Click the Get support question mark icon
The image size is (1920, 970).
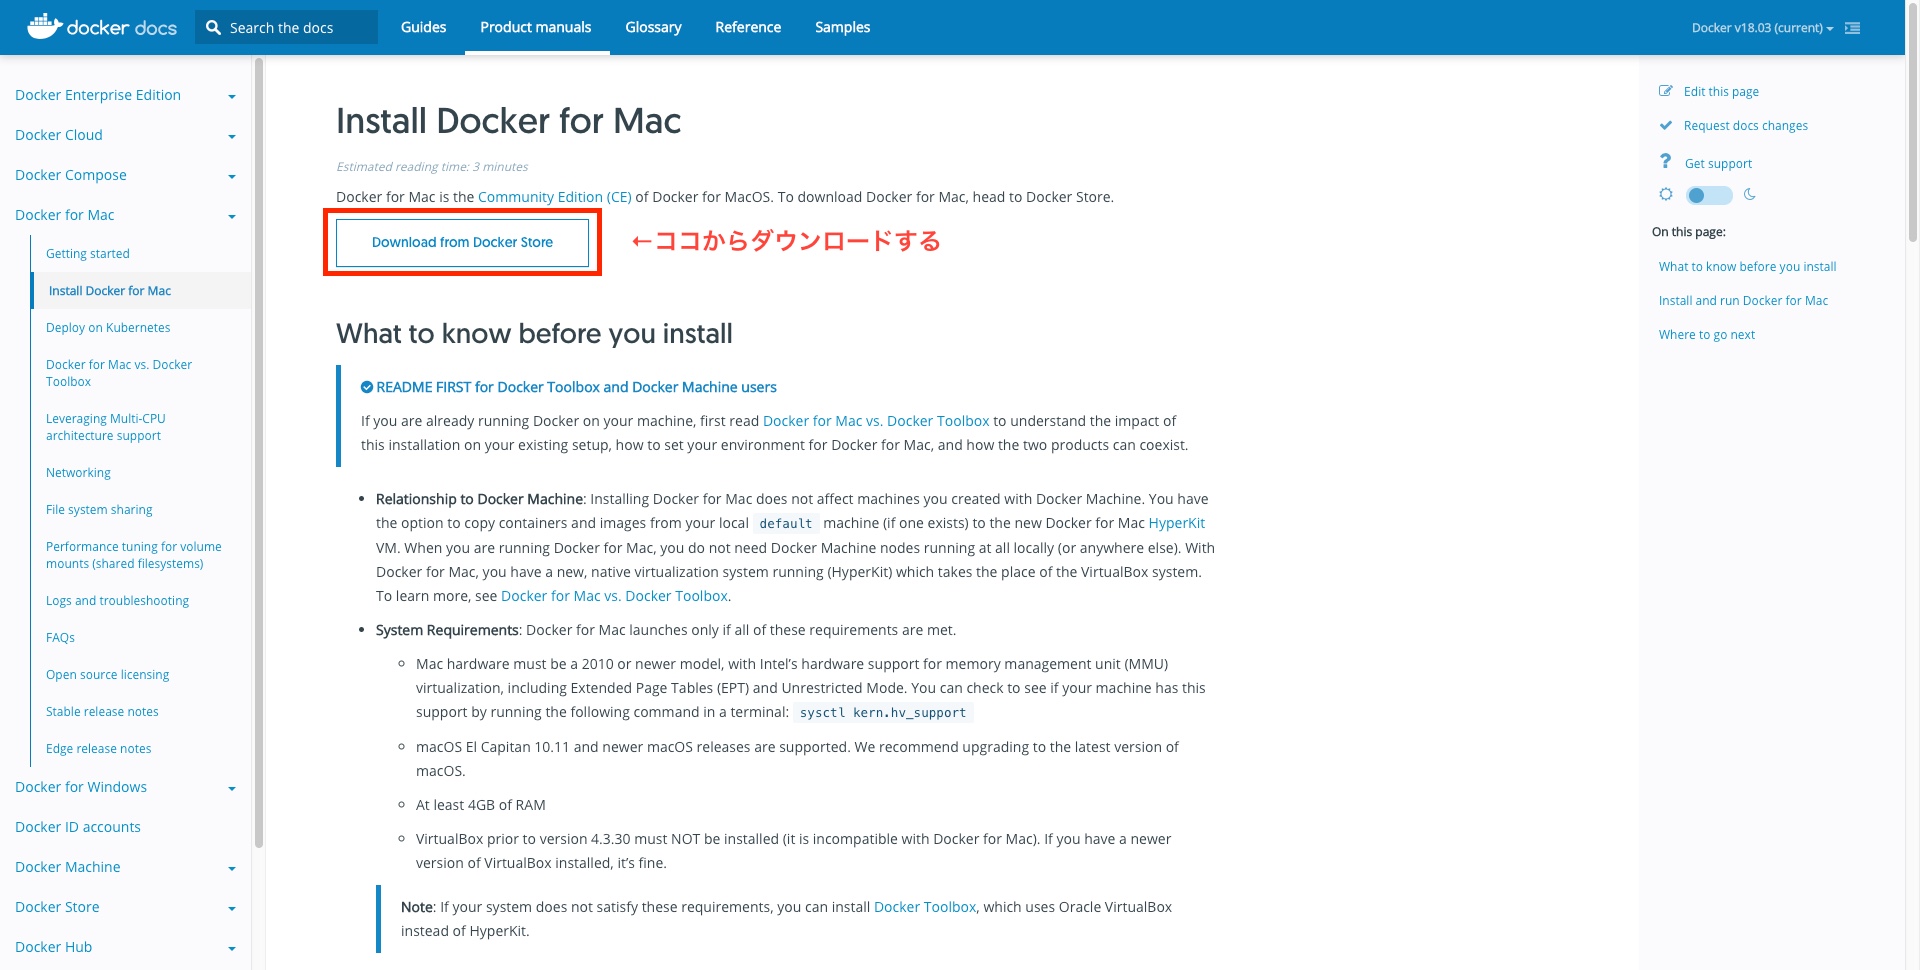pyautogui.click(x=1666, y=161)
